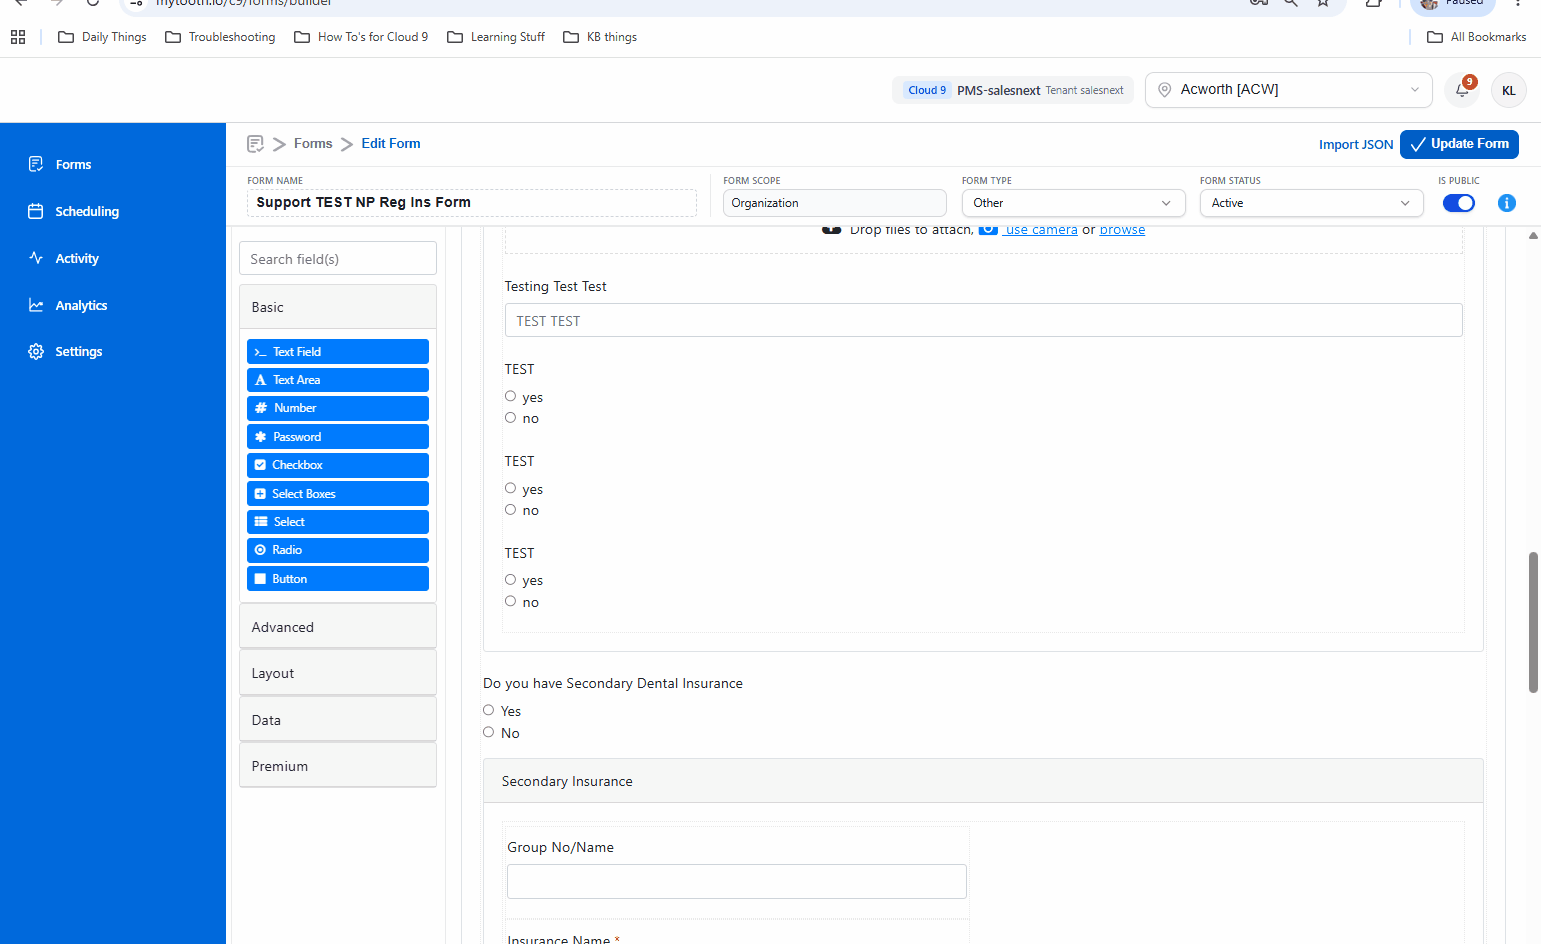This screenshot has height=944, width=1541.
Task: Click the Update Form button
Action: coord(1459,144)
